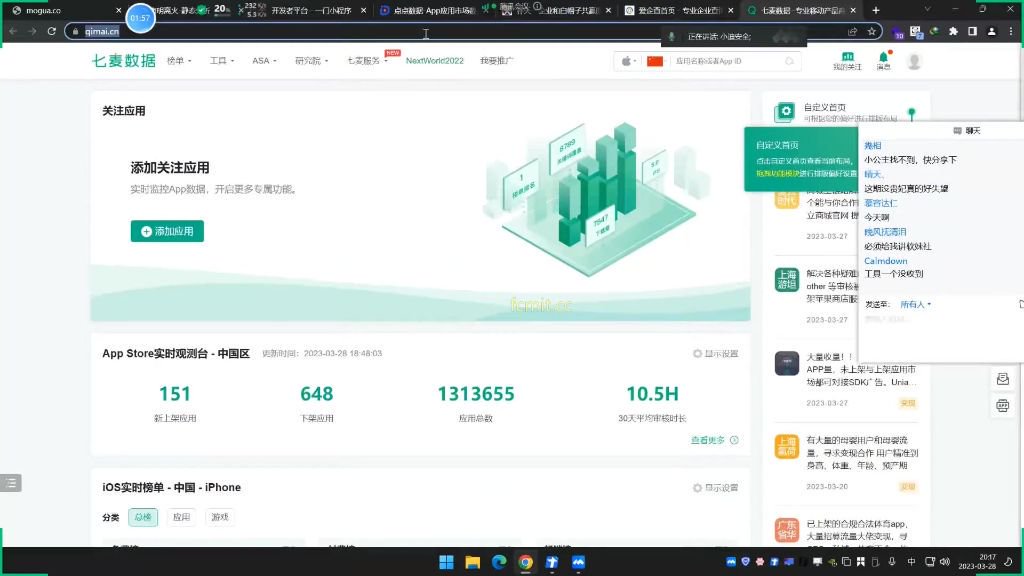The image size is (1024, 576).
Task: Click the search magnifier icon
Action: (x=790, y=61)
